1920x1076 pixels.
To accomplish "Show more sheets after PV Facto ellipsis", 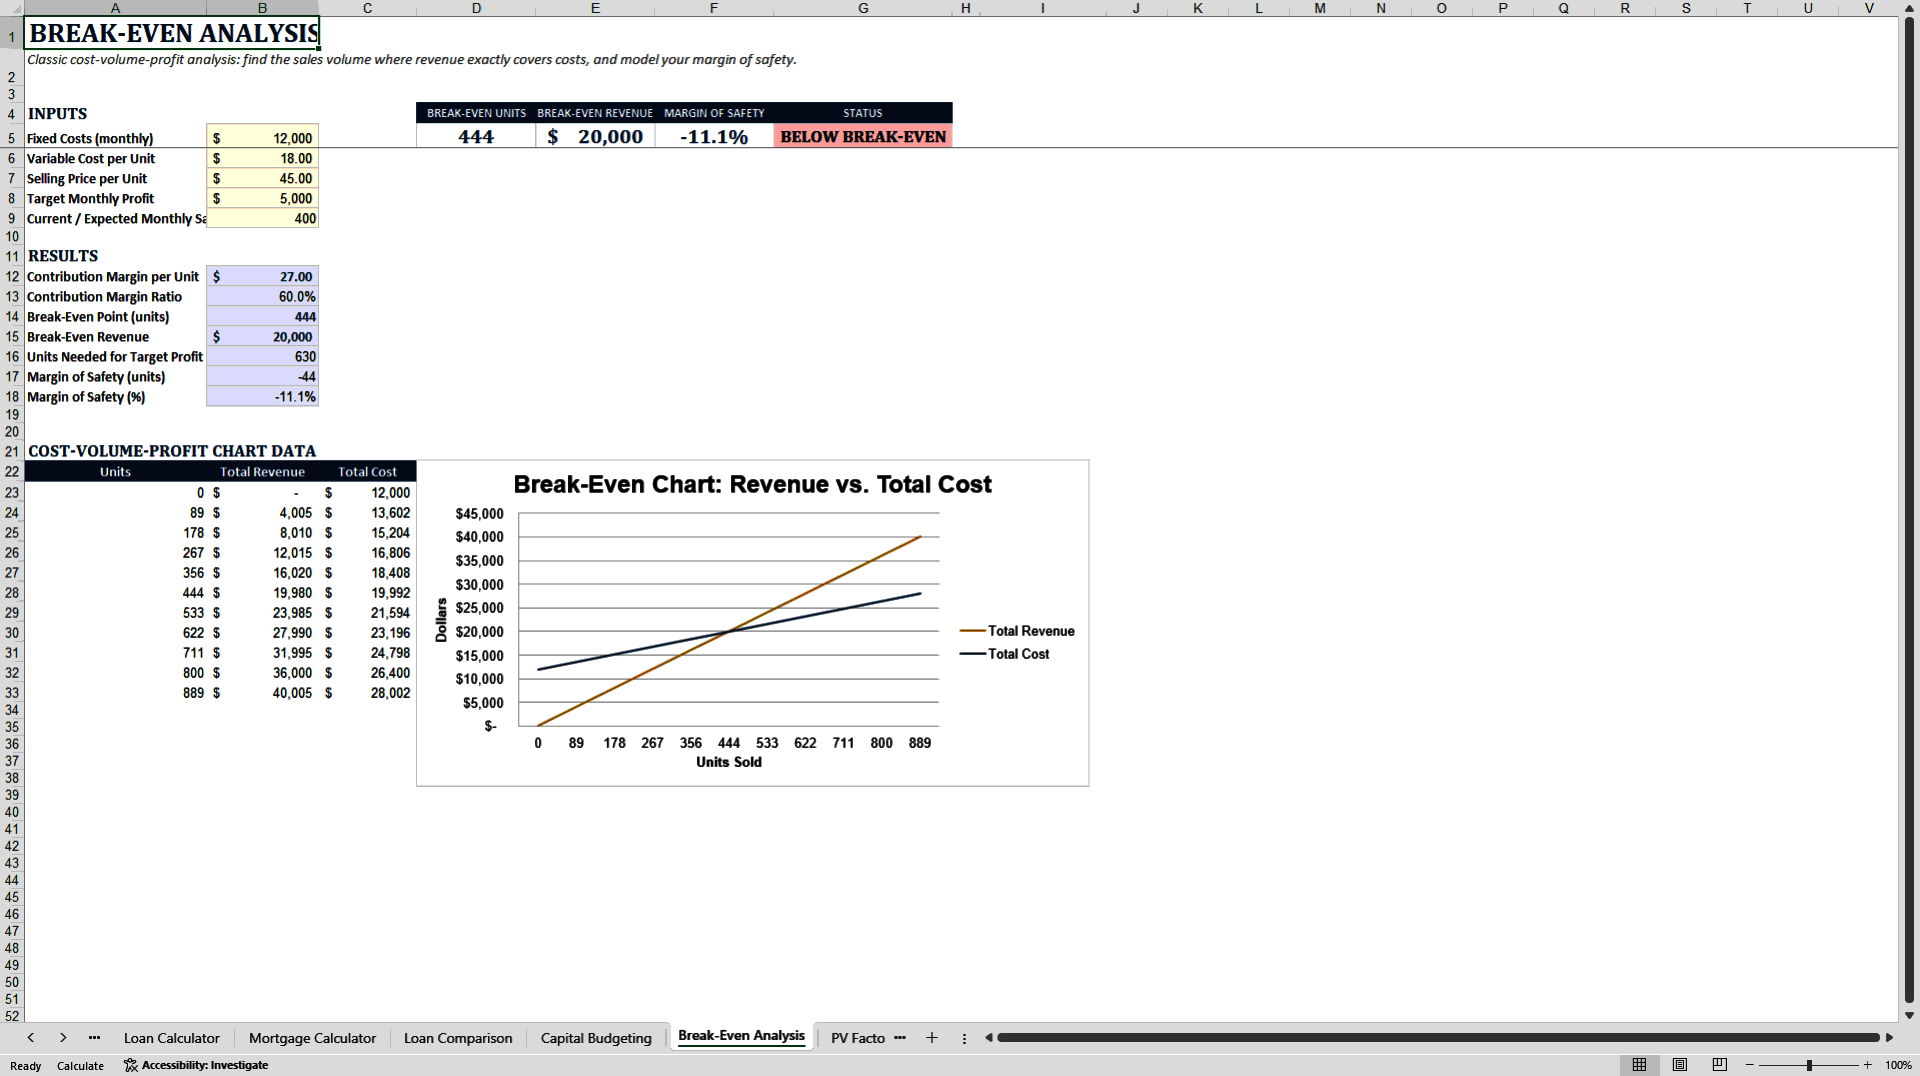I will point(900,1038).
